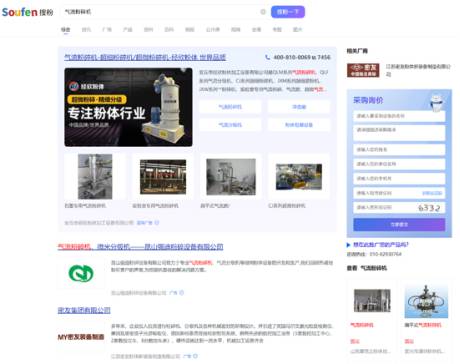This screenshot has width=460, height=364.
Task: Open the company name link beside the 密友 logo
Action: pyautogui.click(x=418, y=70)
